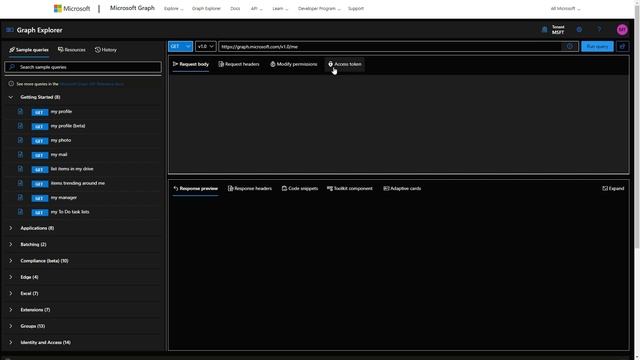Open the Graph Explorer link in the top navigation
The height and width of the screenshot is (360, 640).
click(x=206, y=9)
